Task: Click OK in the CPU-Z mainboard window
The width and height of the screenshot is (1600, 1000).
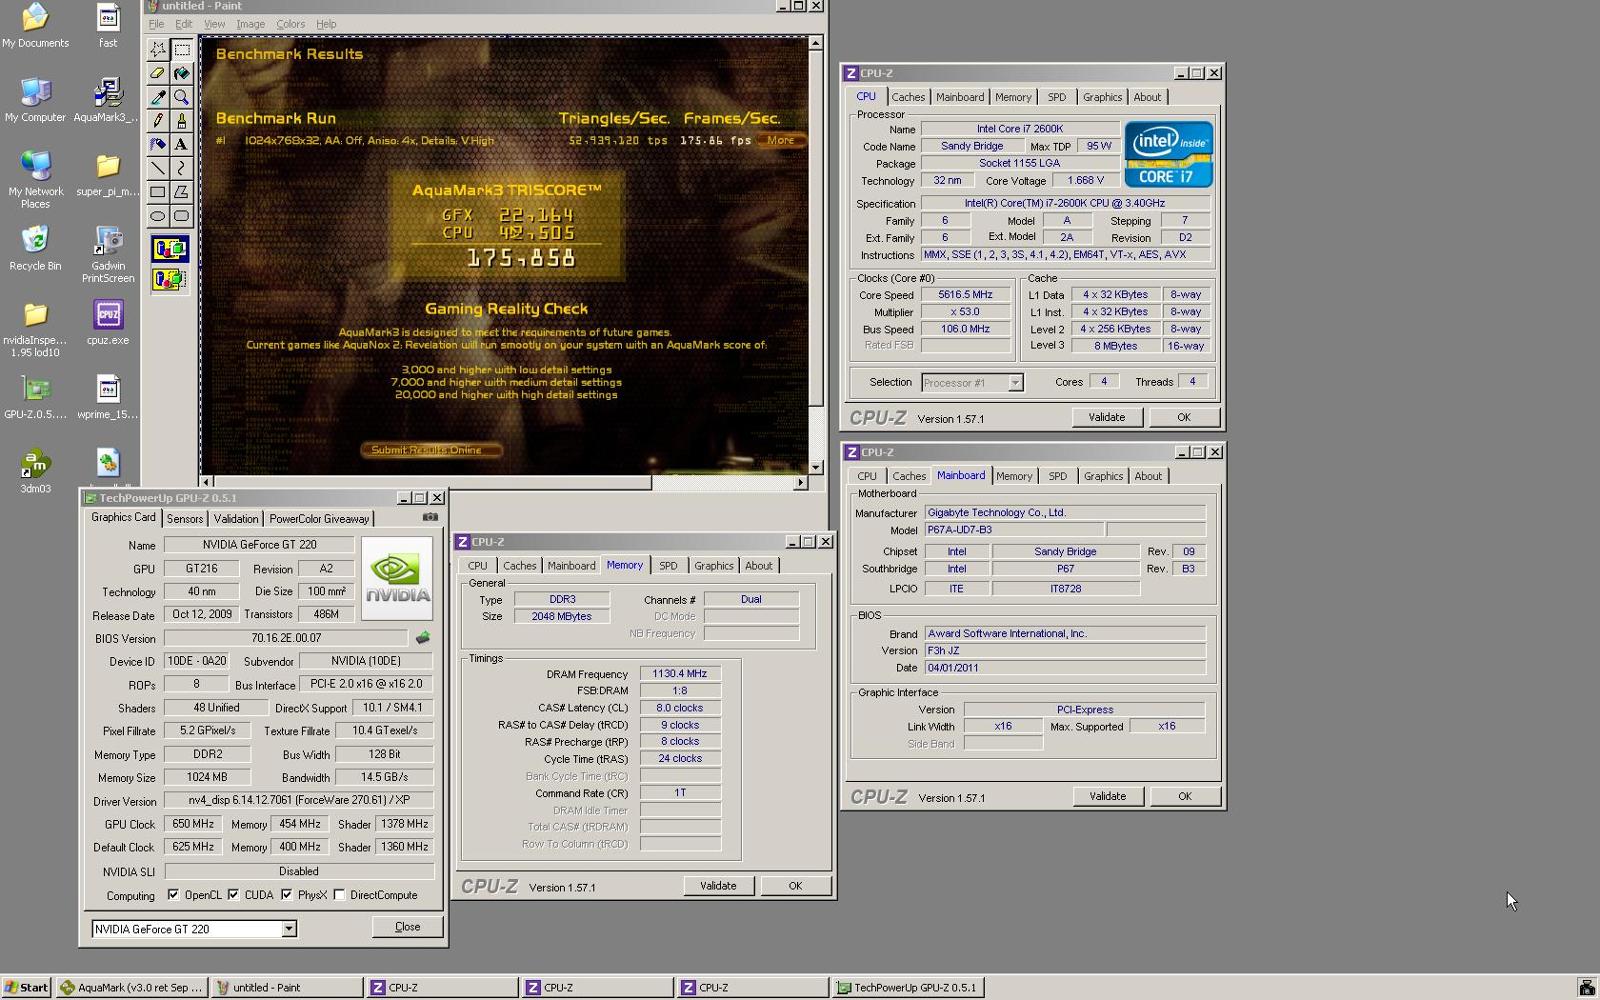Action: (x=1185, y=796)
